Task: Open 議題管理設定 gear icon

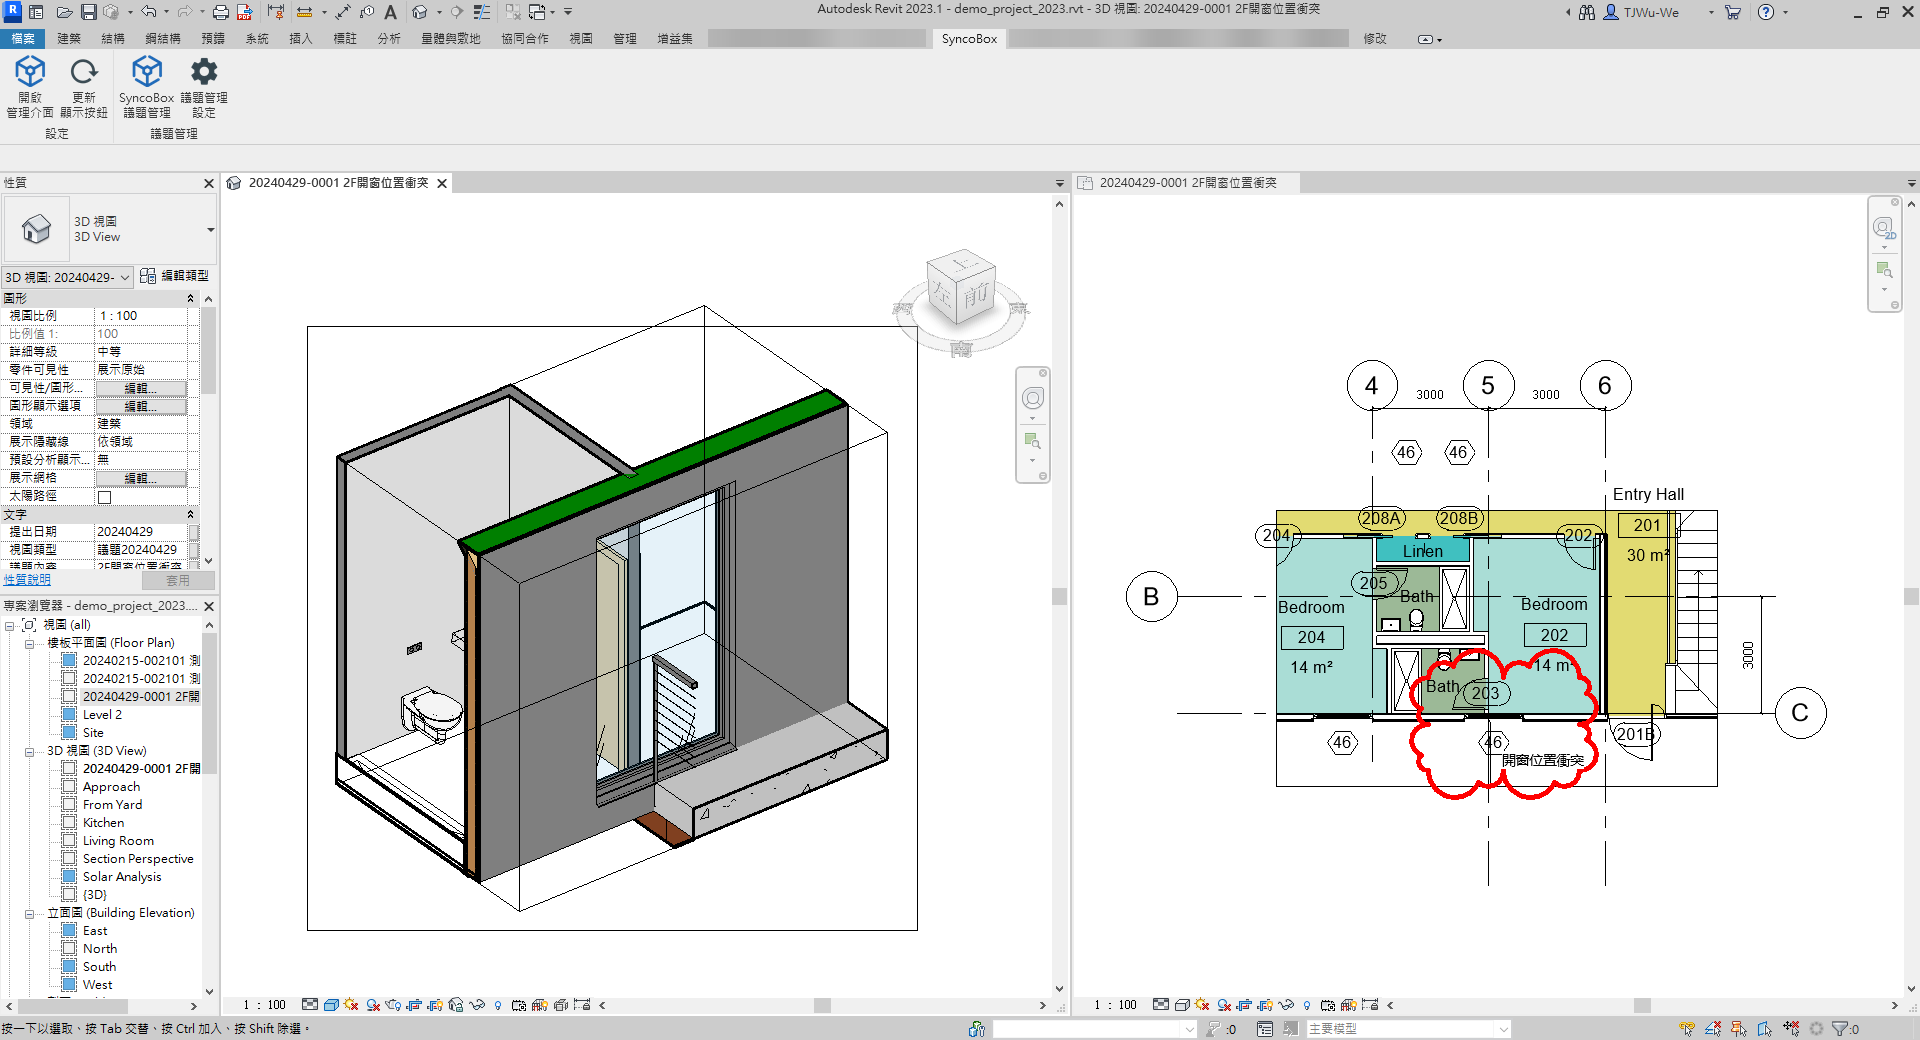Action: (204, 72)
